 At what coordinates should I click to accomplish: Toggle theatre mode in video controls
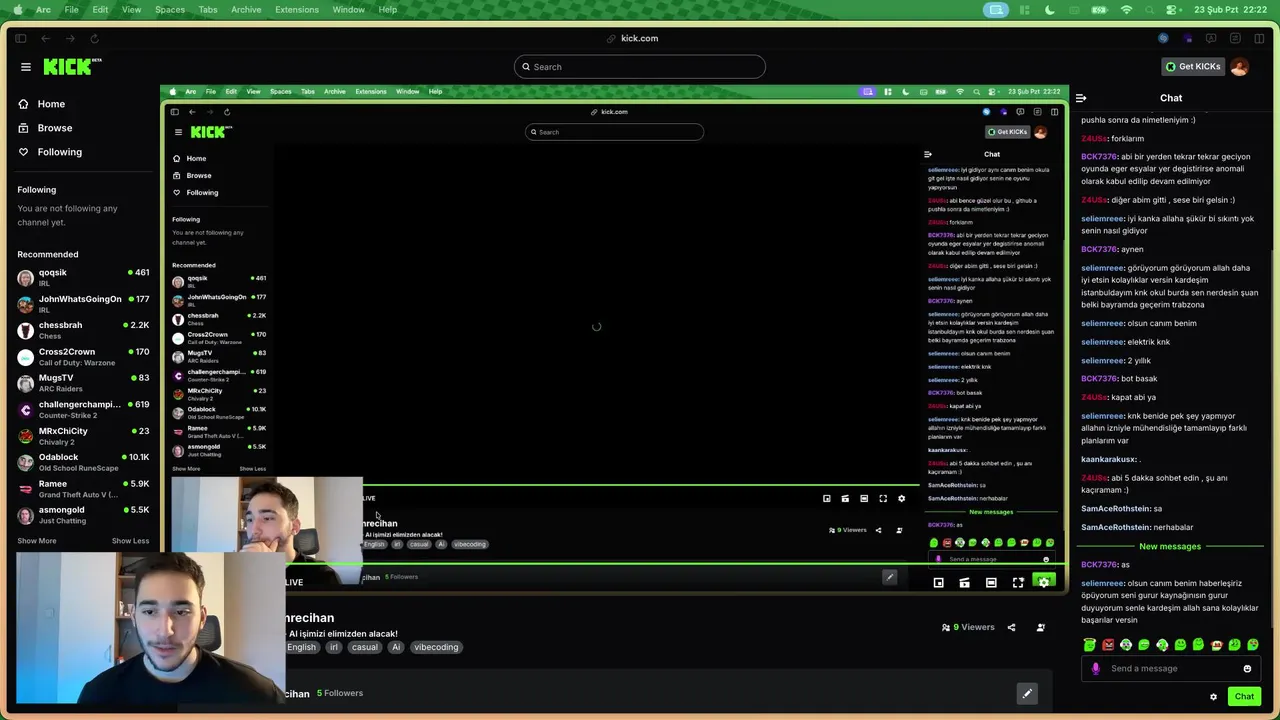click(991, 583)
